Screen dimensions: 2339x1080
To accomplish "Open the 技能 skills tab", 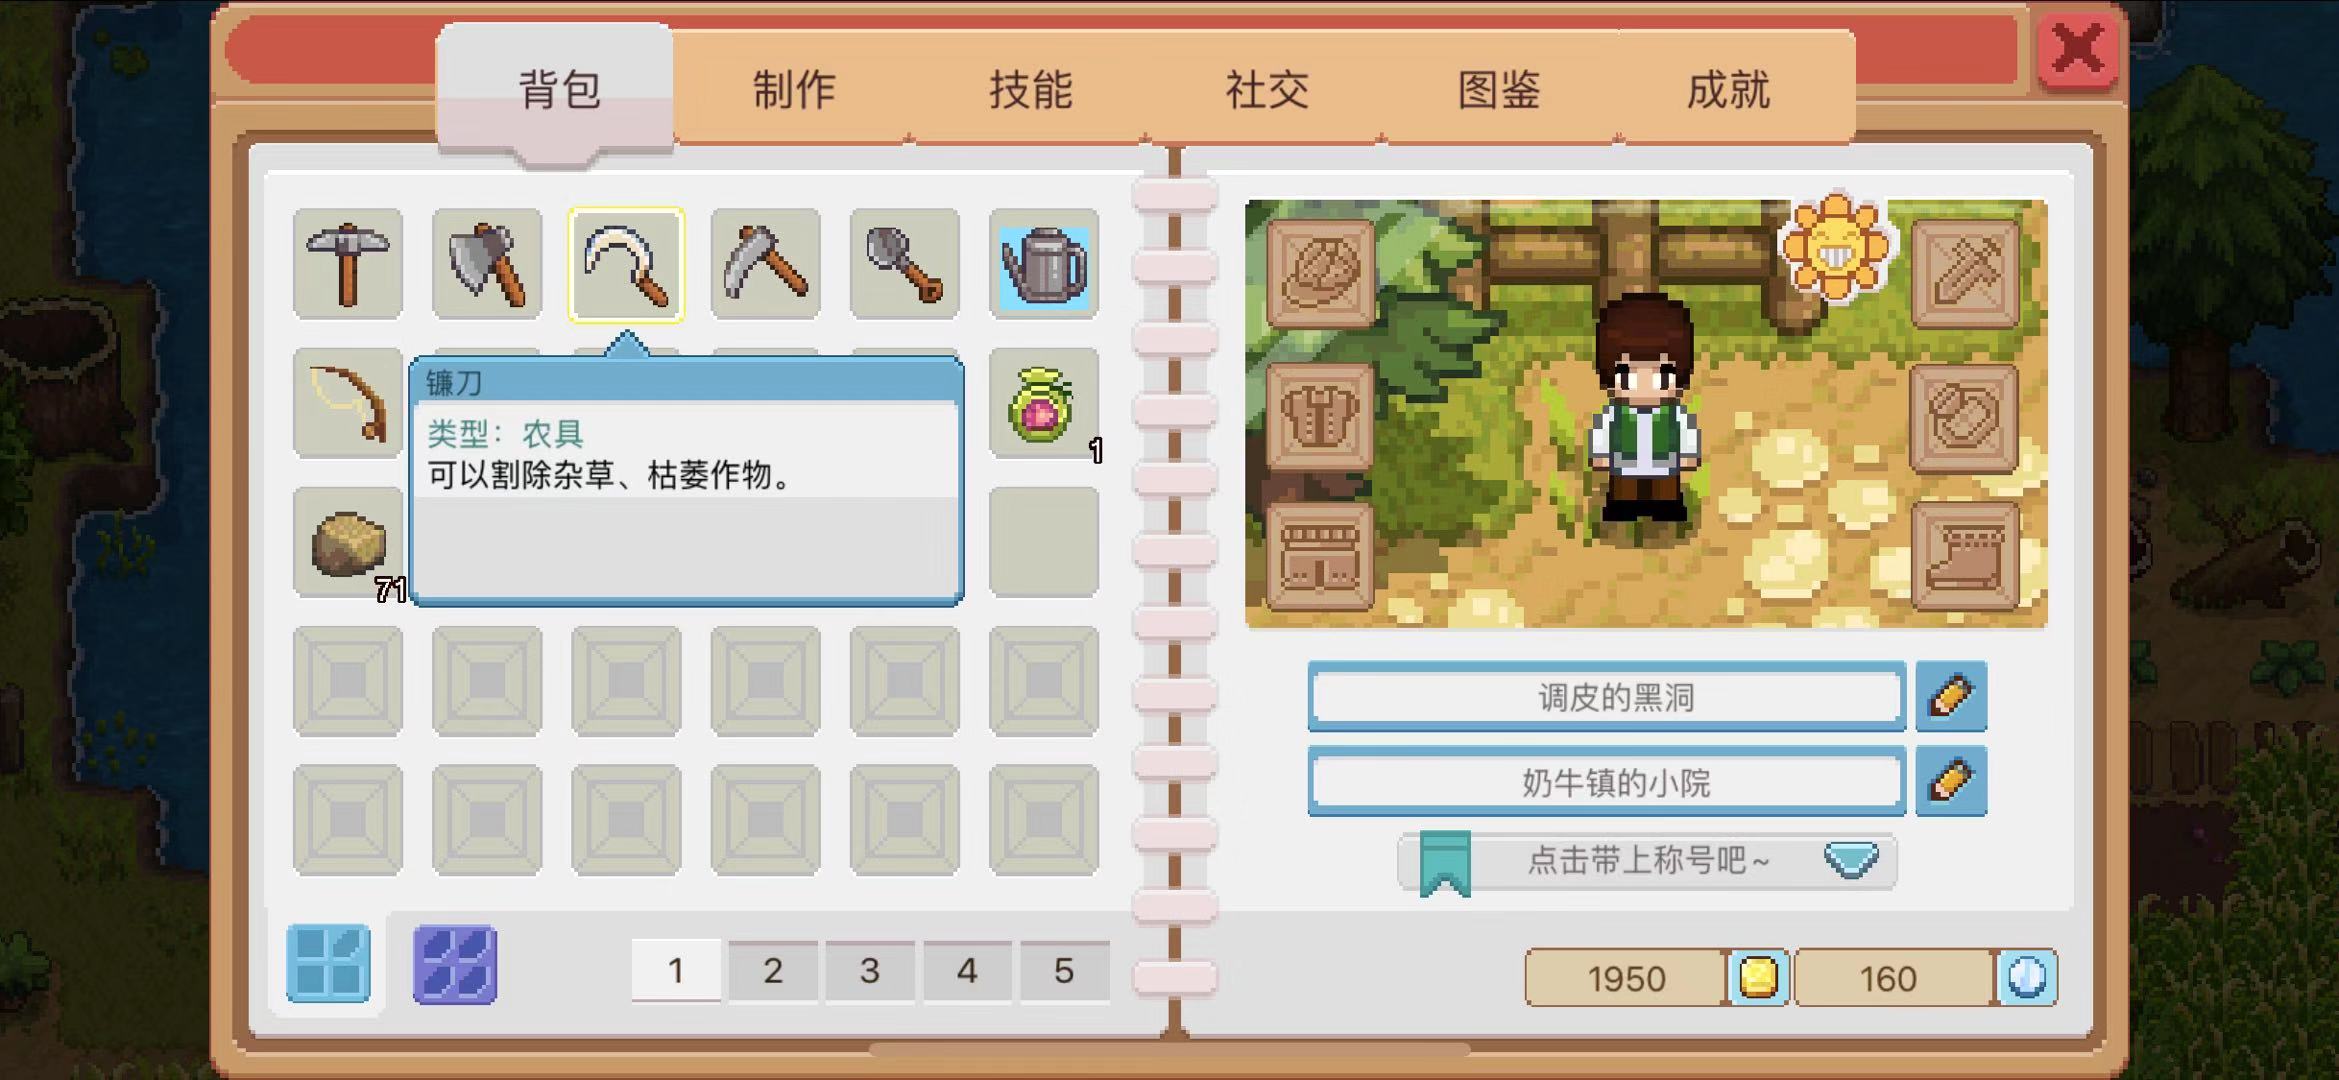I will (x=1030, y=90).
